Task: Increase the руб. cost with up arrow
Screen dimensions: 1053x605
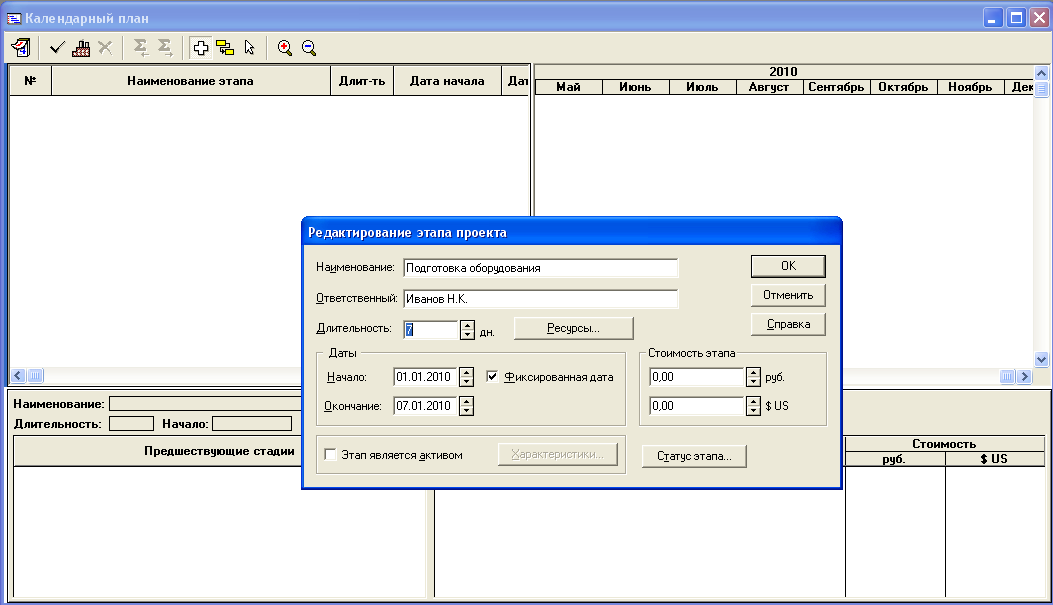Action: point(753,372)
